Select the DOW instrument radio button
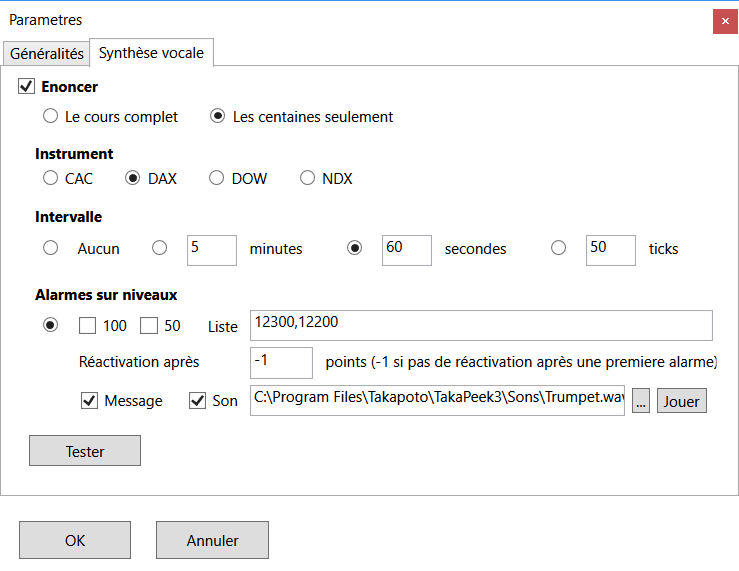The width and height of the screenshot is (739, 571). pyautogui.click(x=217, y=179)
